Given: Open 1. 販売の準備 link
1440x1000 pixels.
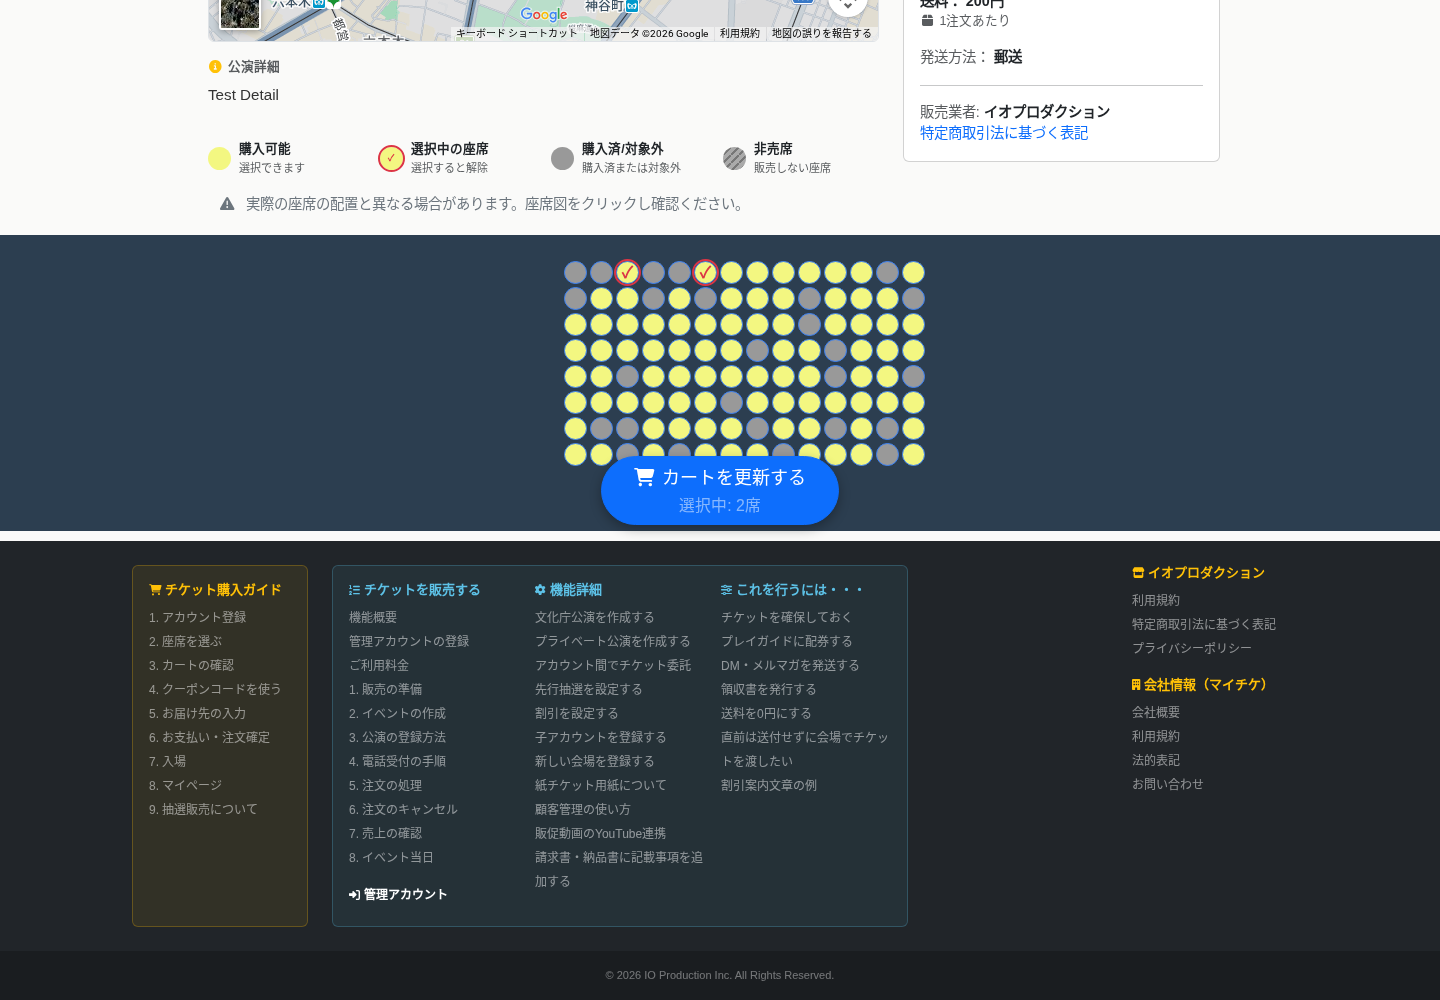Looking at the screenshot, I should point(385,690).
